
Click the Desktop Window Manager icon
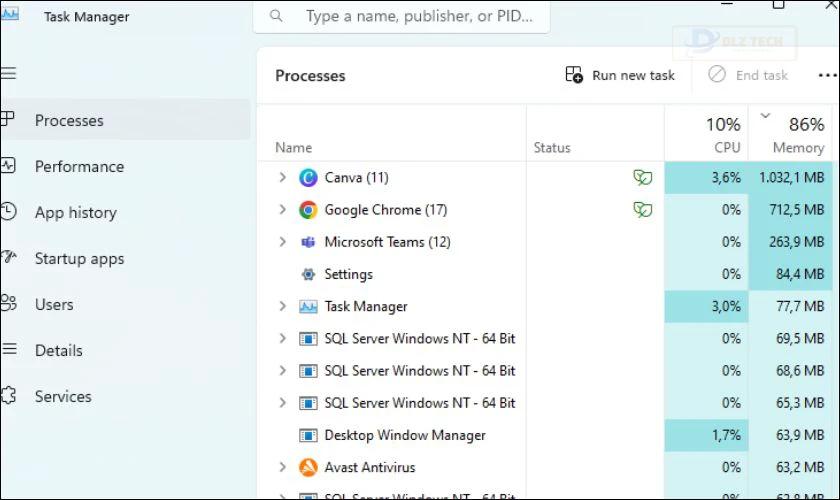[308, 436]
